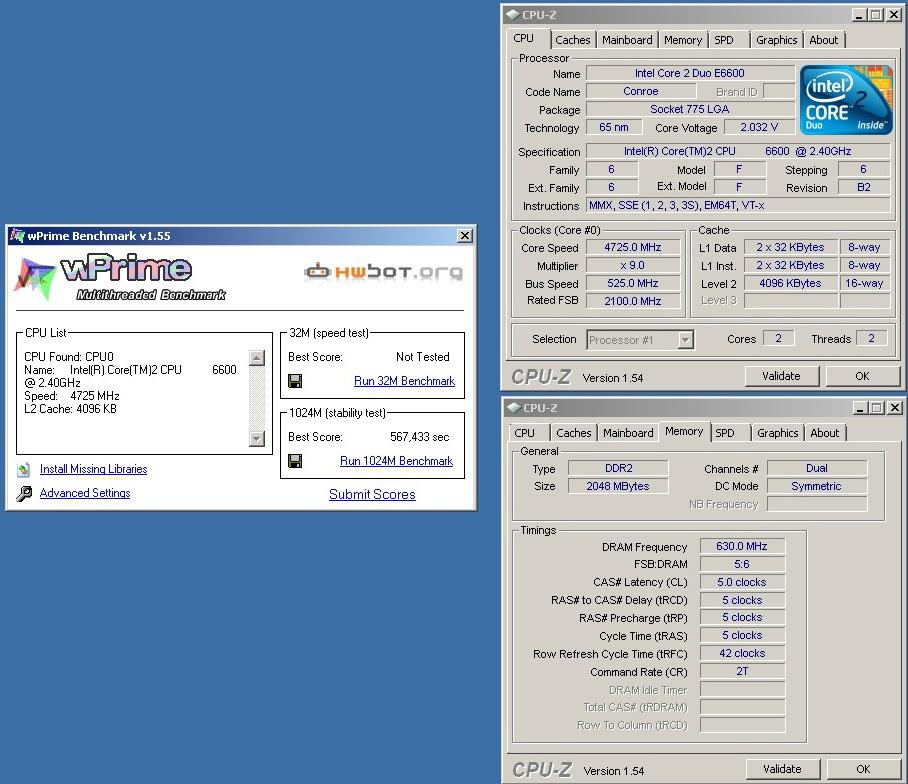Click the Code Name Conroe value
This screenshot has width=908, height=784.
tap(641, 91)
